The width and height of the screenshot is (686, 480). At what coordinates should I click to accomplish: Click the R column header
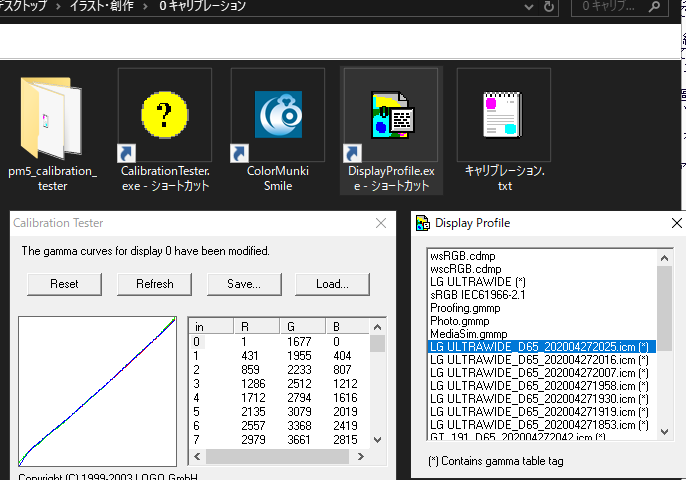256,326
